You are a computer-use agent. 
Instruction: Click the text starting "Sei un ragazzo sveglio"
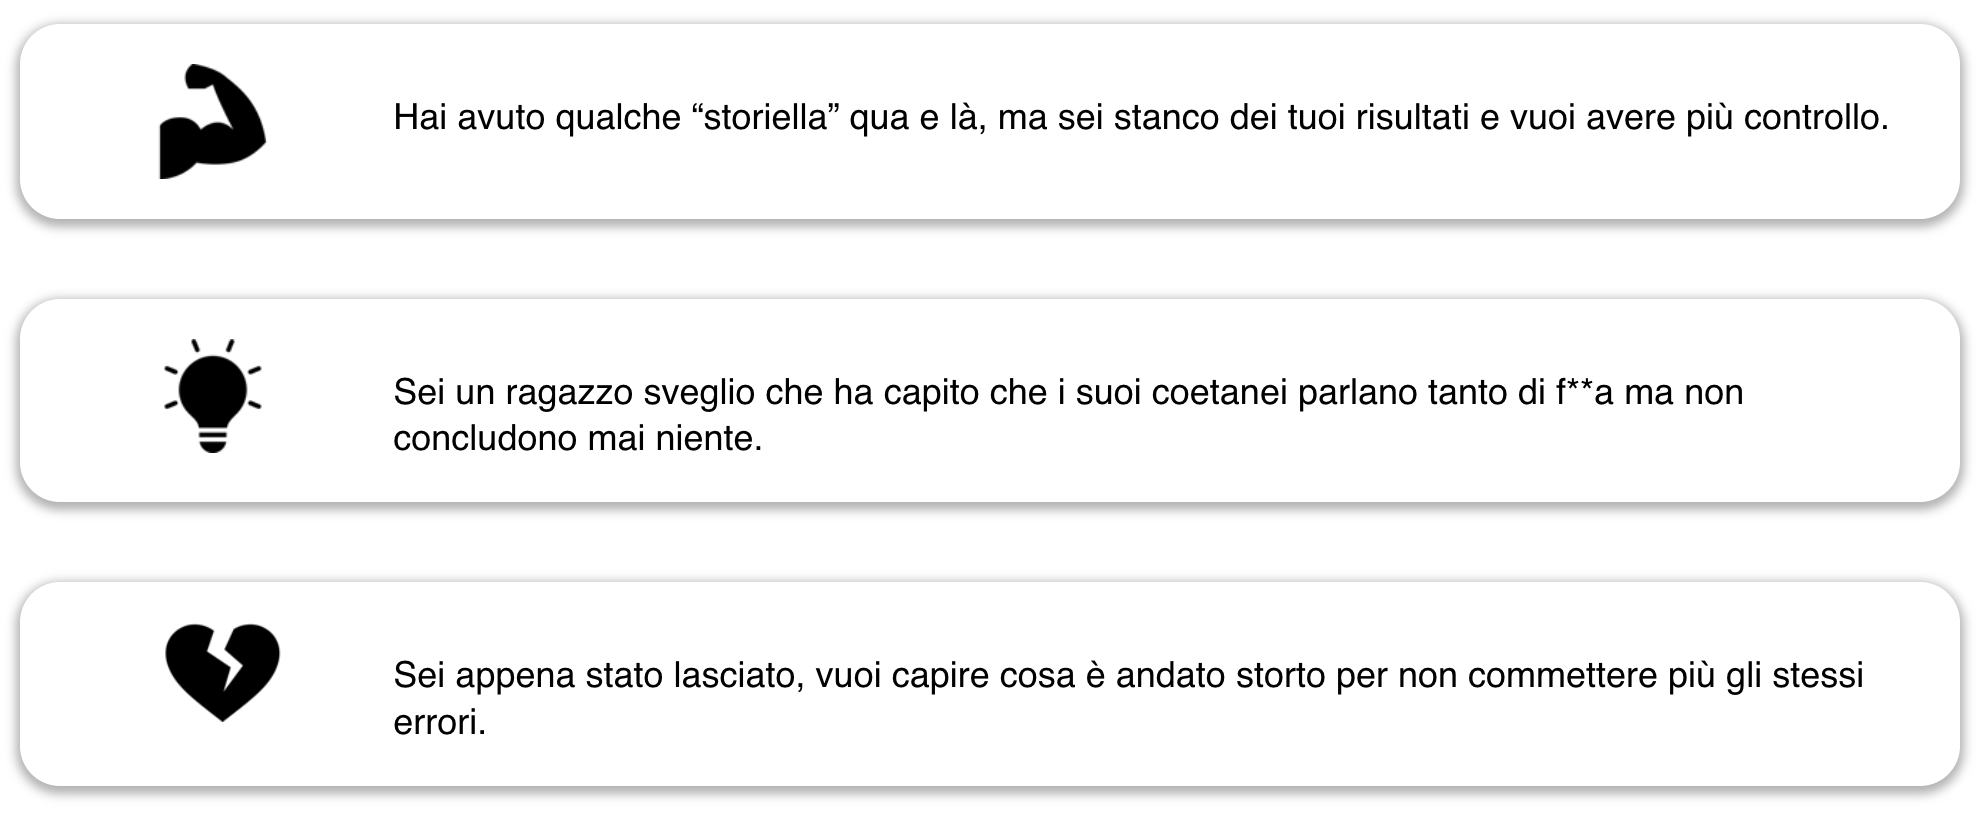1068,415
